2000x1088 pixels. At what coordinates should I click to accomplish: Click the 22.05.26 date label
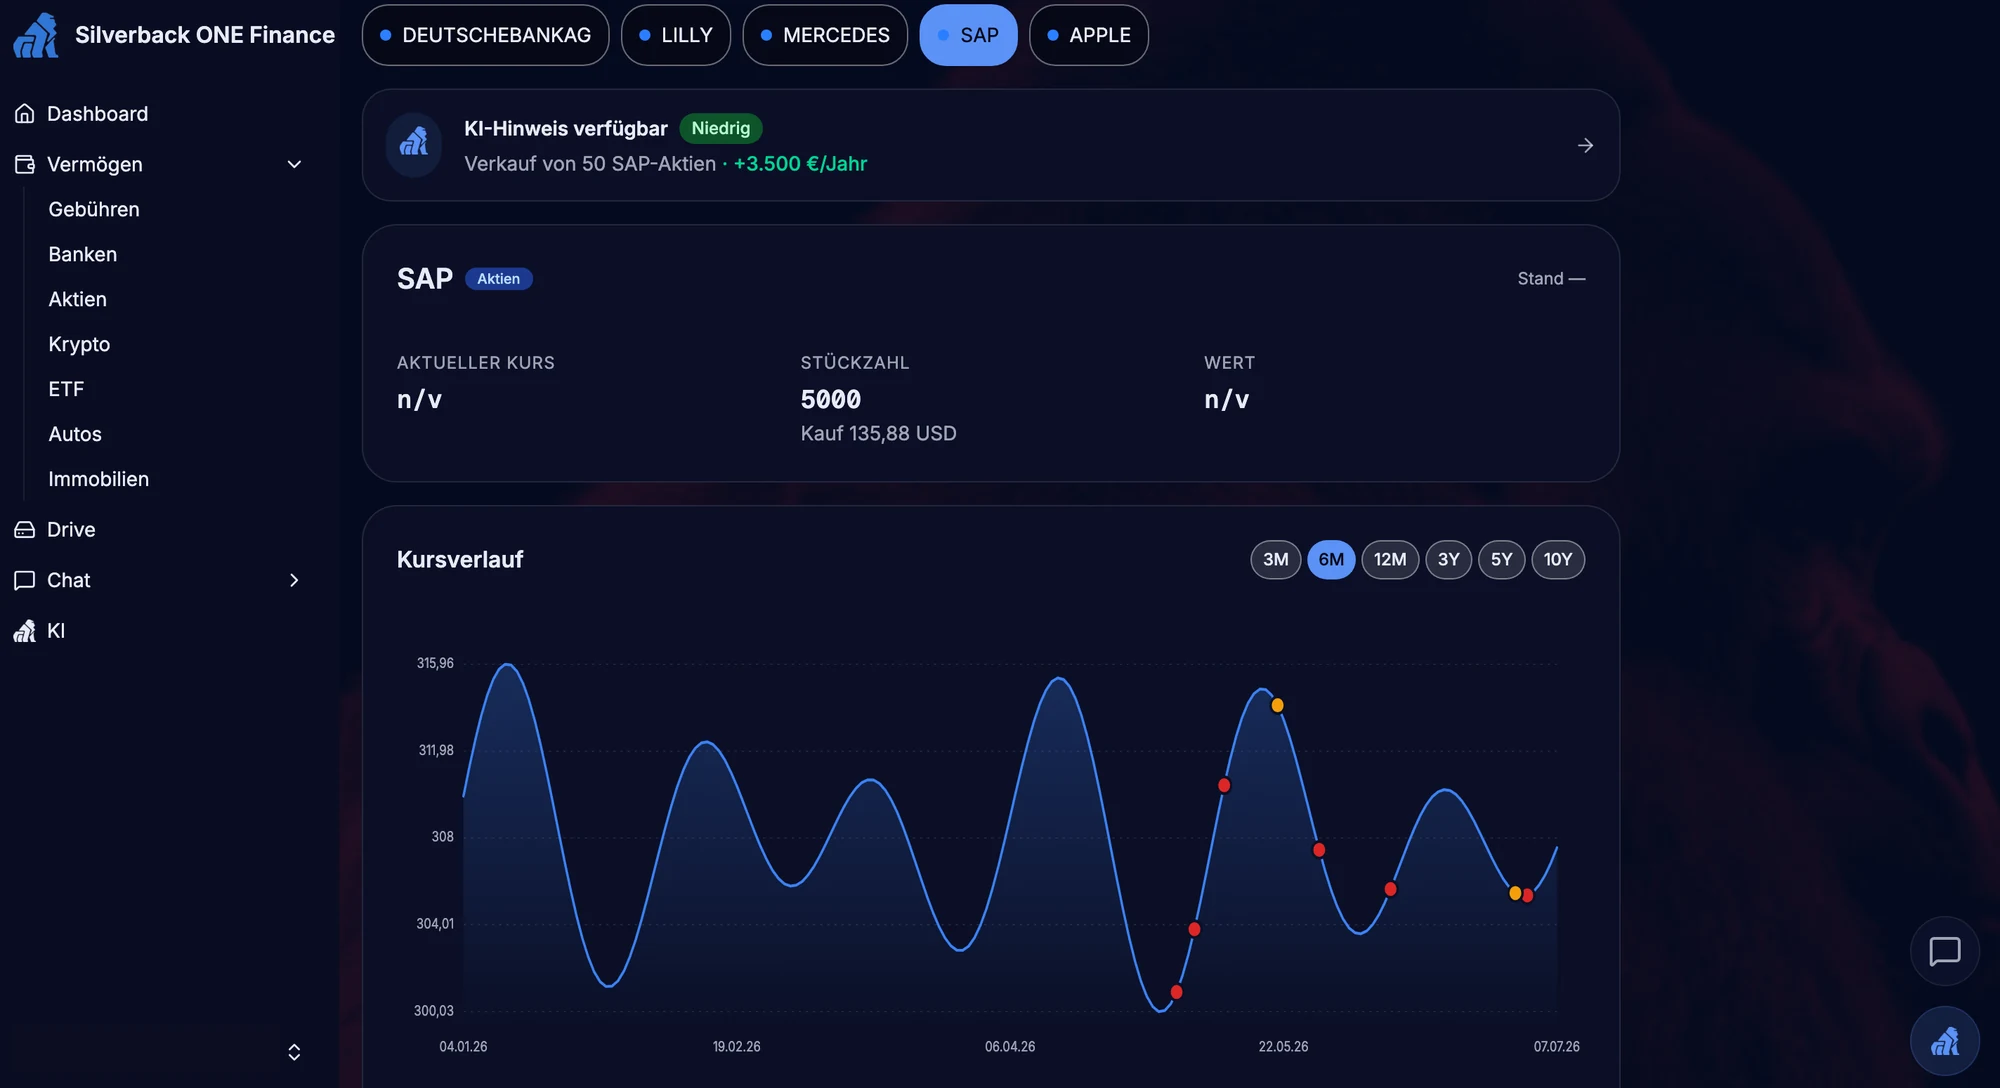click(x=1283, y=1047)
